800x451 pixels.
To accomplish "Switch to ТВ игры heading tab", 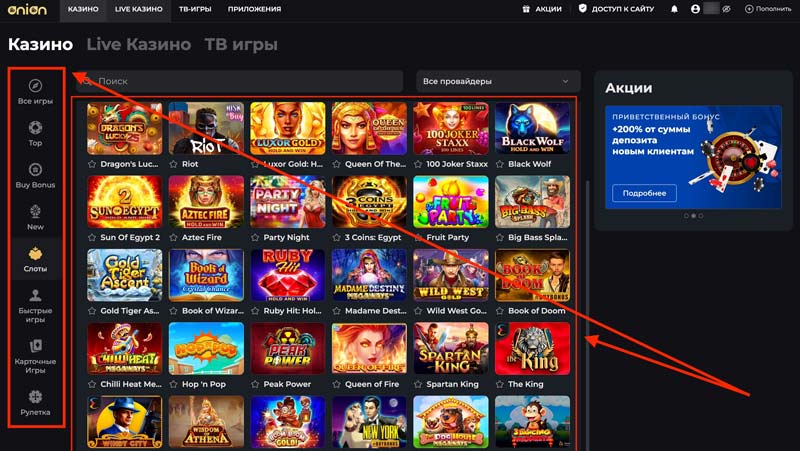I will (241, 44).
